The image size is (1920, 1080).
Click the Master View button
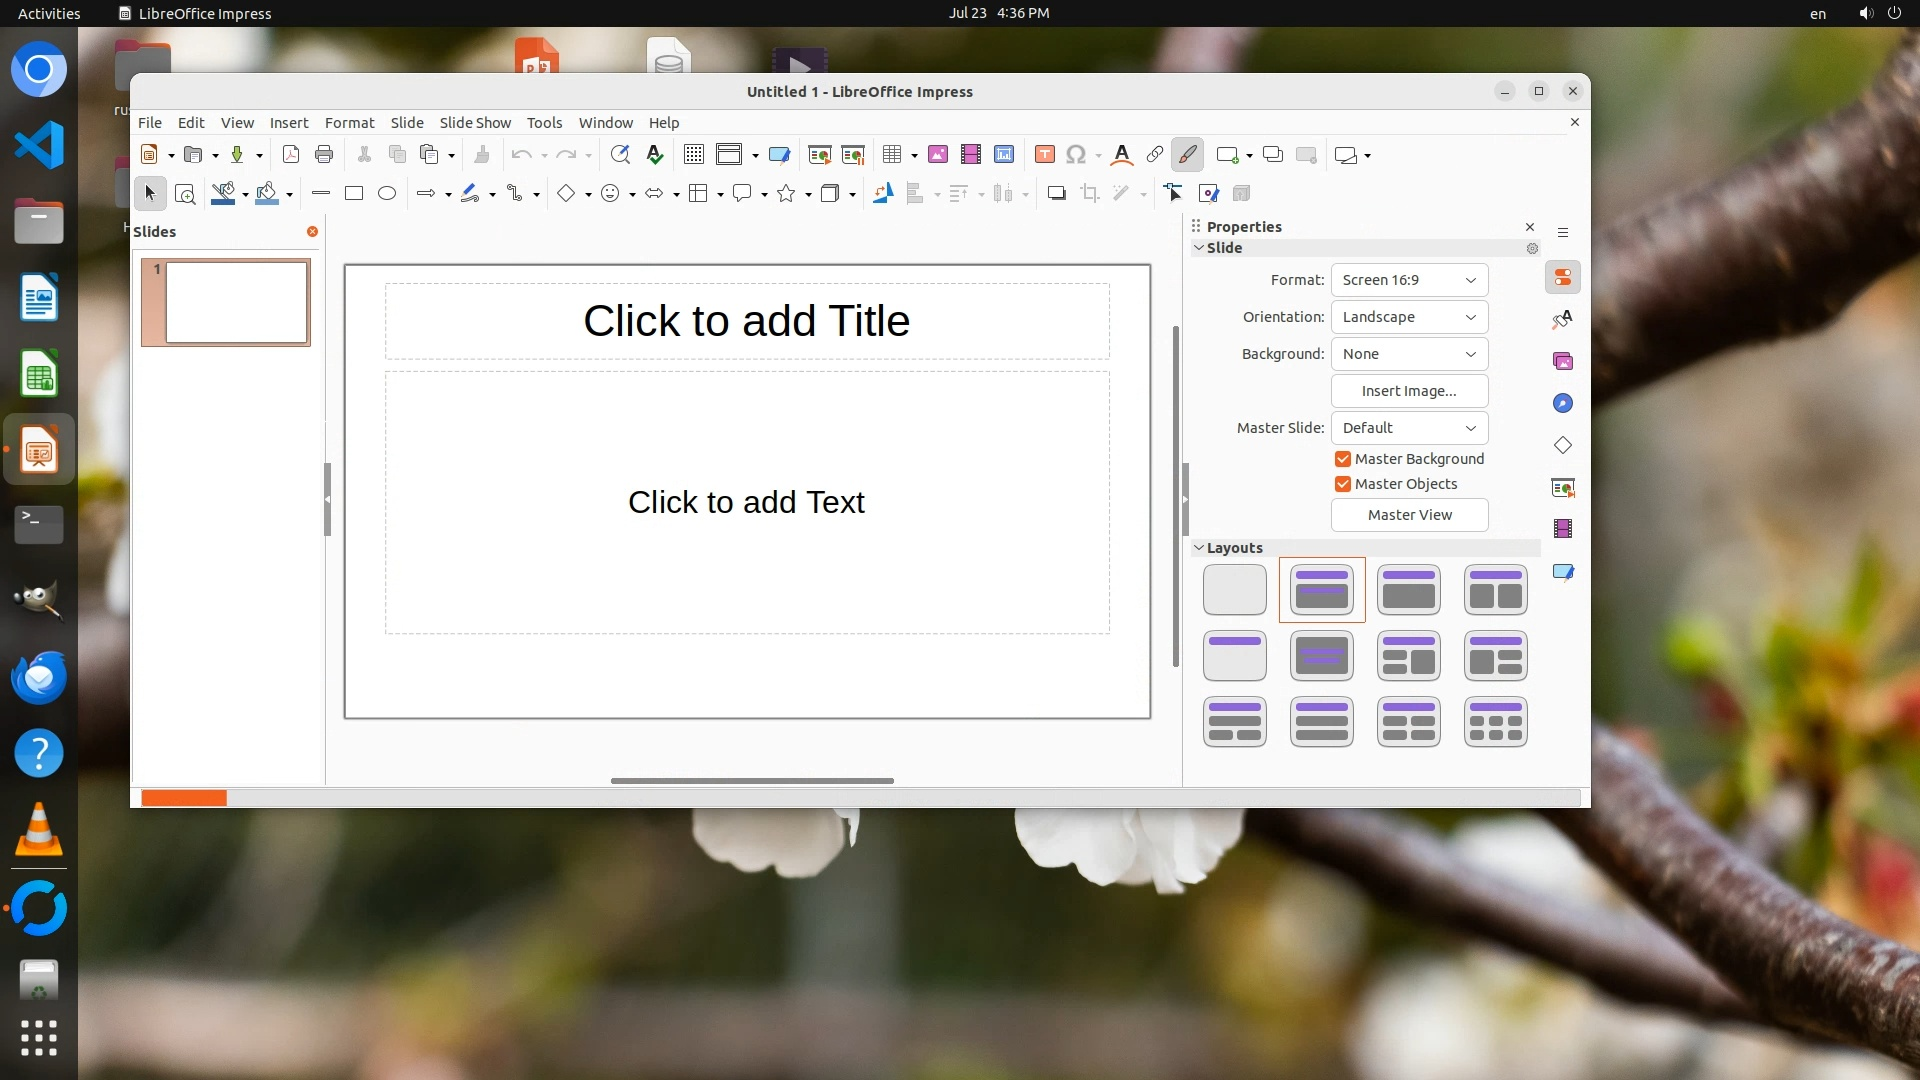pos(1408,515)
